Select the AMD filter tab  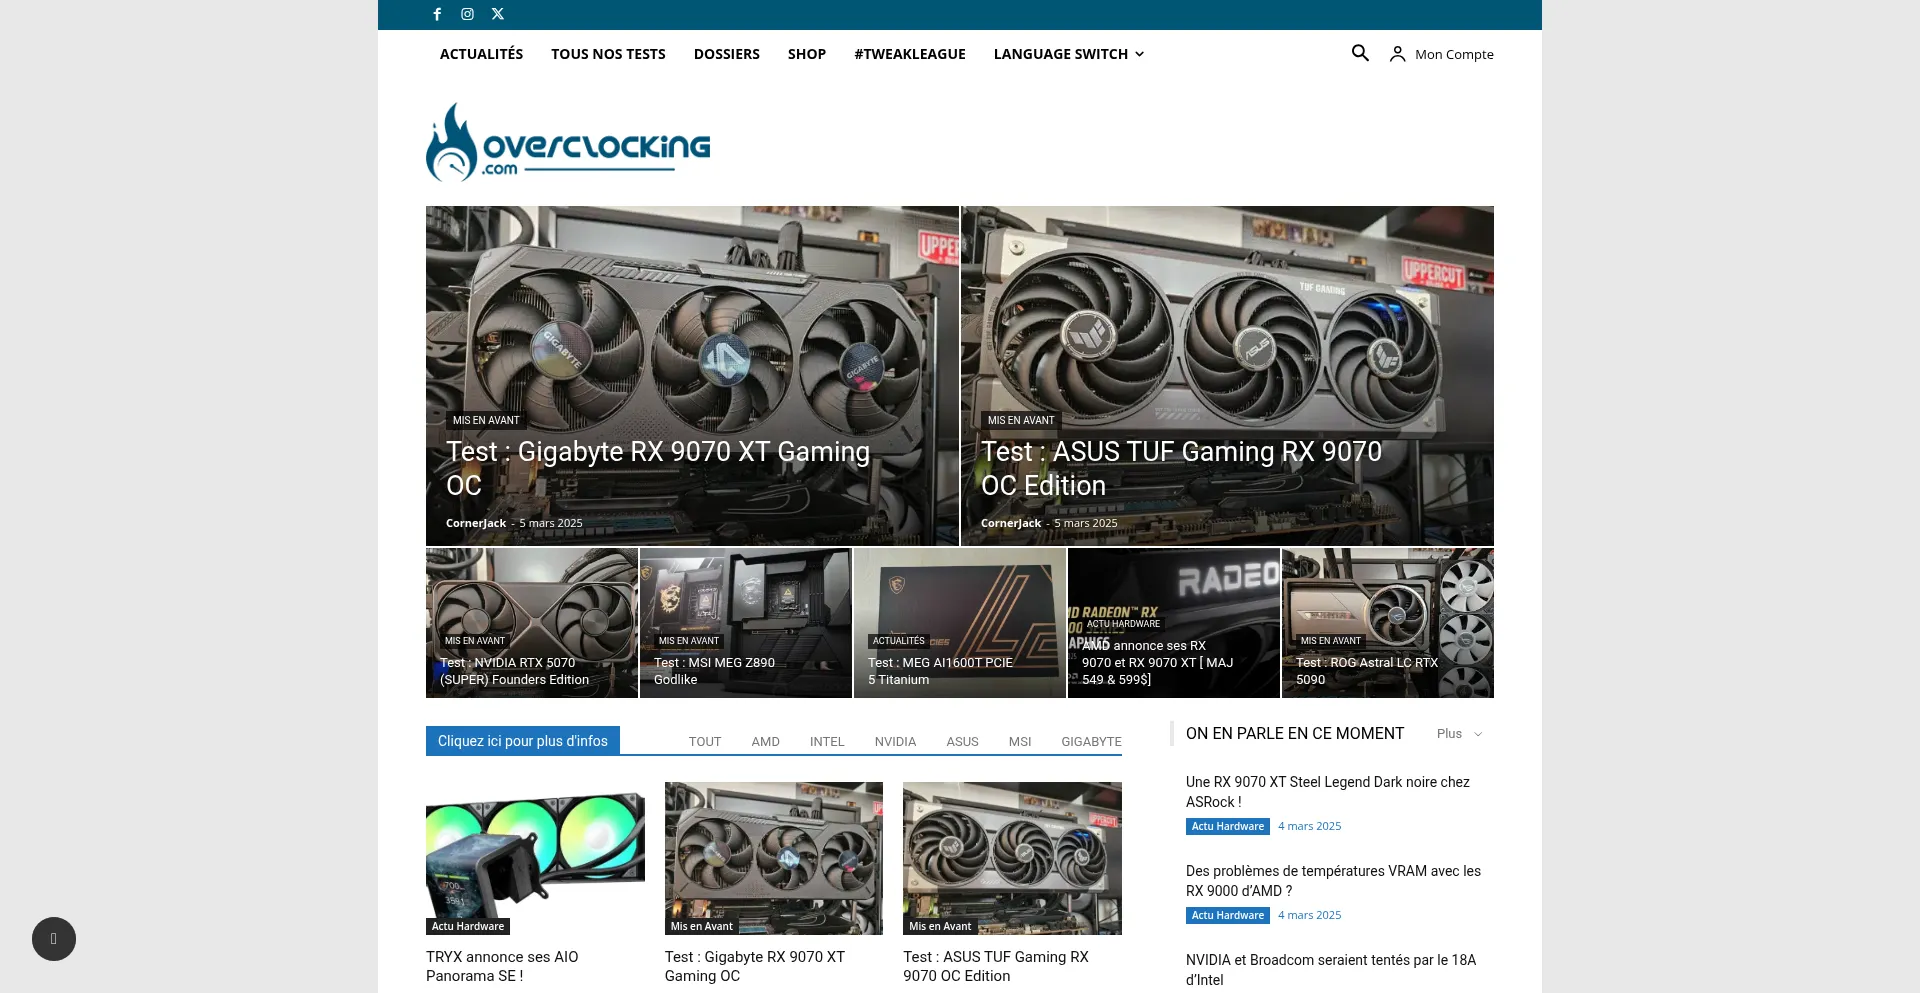click(766, 742)
